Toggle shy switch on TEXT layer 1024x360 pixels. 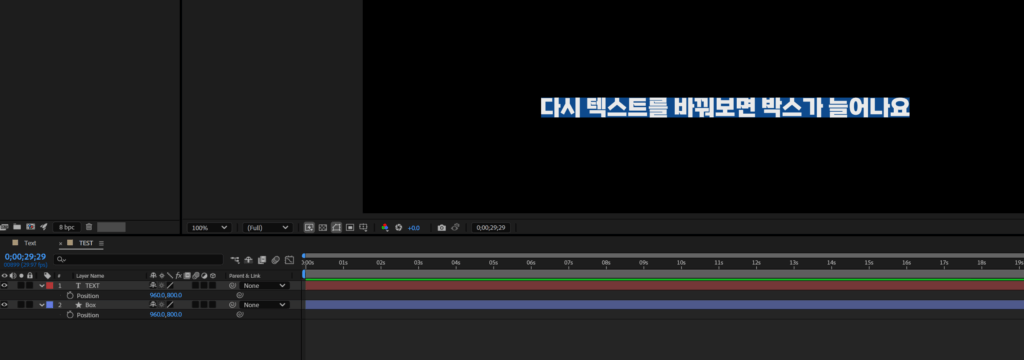click(153, 286)
